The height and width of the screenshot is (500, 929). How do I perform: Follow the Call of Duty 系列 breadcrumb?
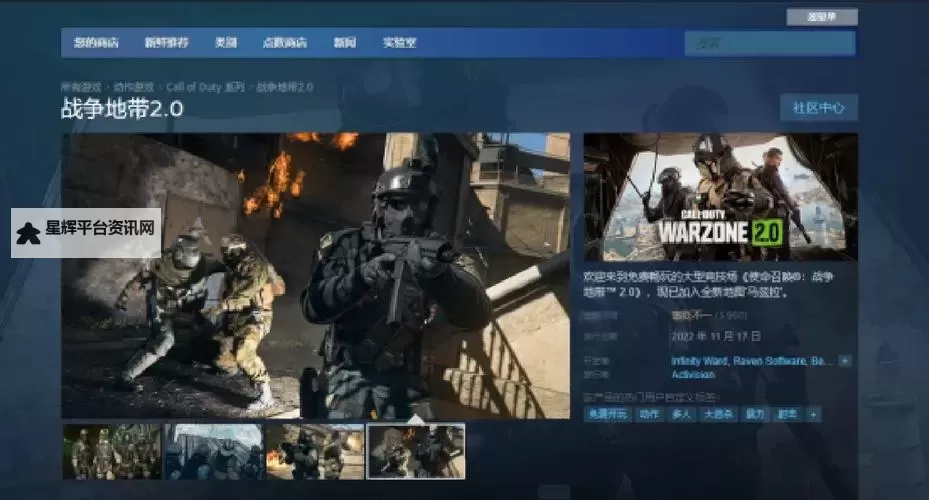click(x=205, y=87)
